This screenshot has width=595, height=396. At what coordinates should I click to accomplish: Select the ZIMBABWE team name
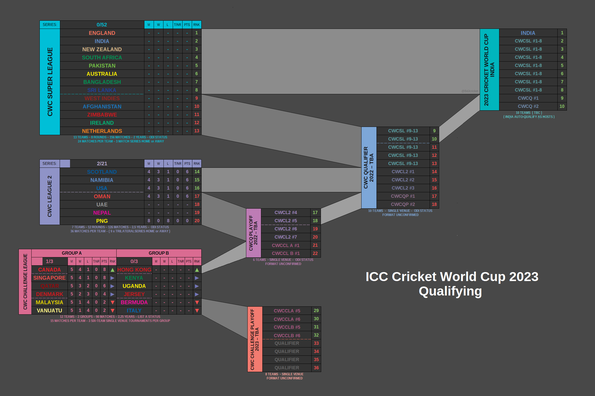pos(102,115)
